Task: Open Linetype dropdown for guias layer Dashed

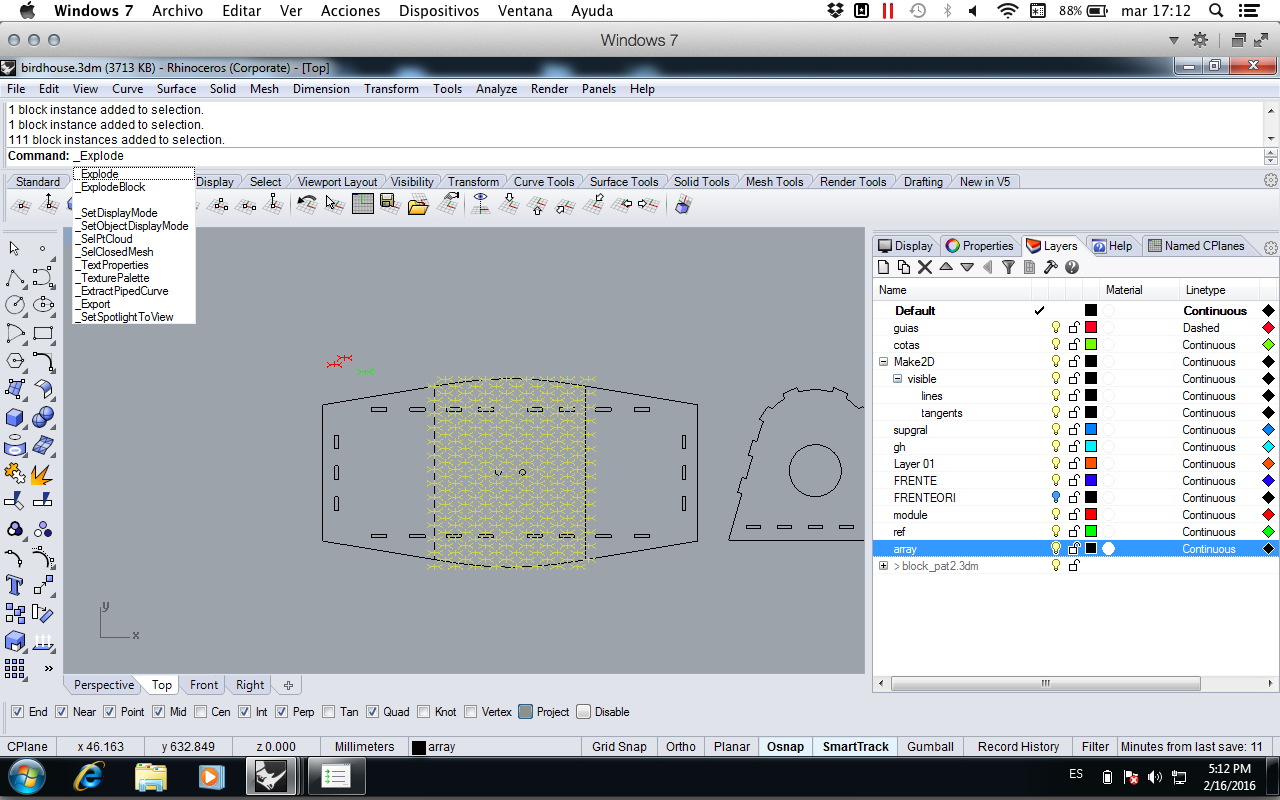Action: point(1201,328)
